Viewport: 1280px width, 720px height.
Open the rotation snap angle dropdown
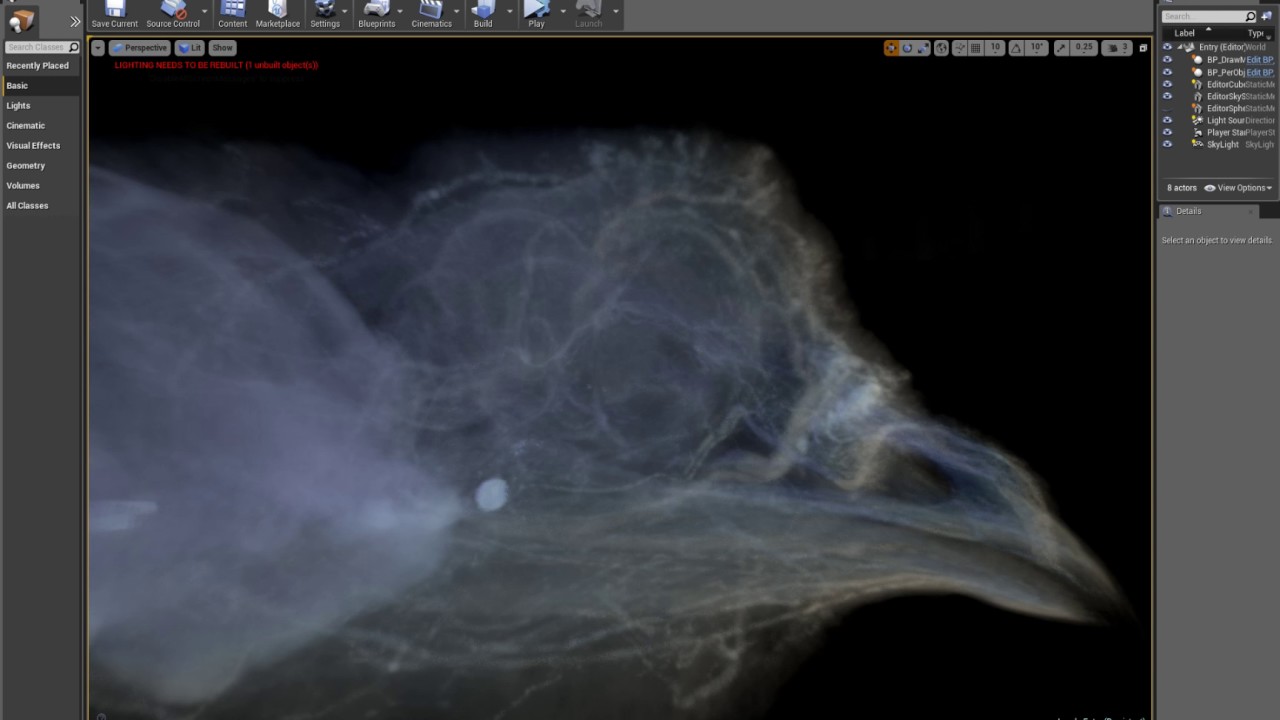1037,48
